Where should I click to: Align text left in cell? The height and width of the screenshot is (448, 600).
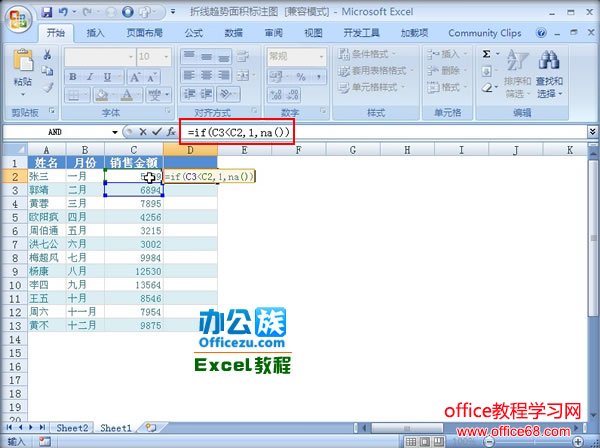pyautogui.click(x=189, y=75)
